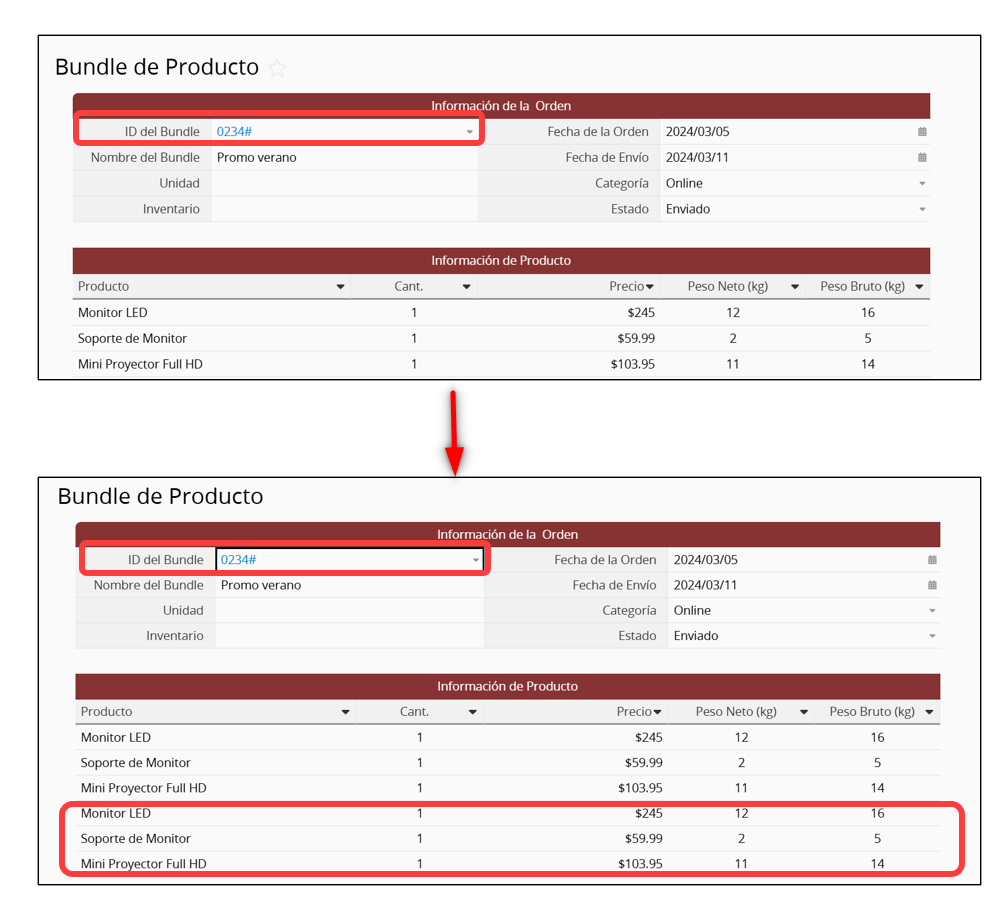This screenshot has width=1006, height=903.
Task: Click the 0234# bundle link in lower form
Action: pos(238,560)
